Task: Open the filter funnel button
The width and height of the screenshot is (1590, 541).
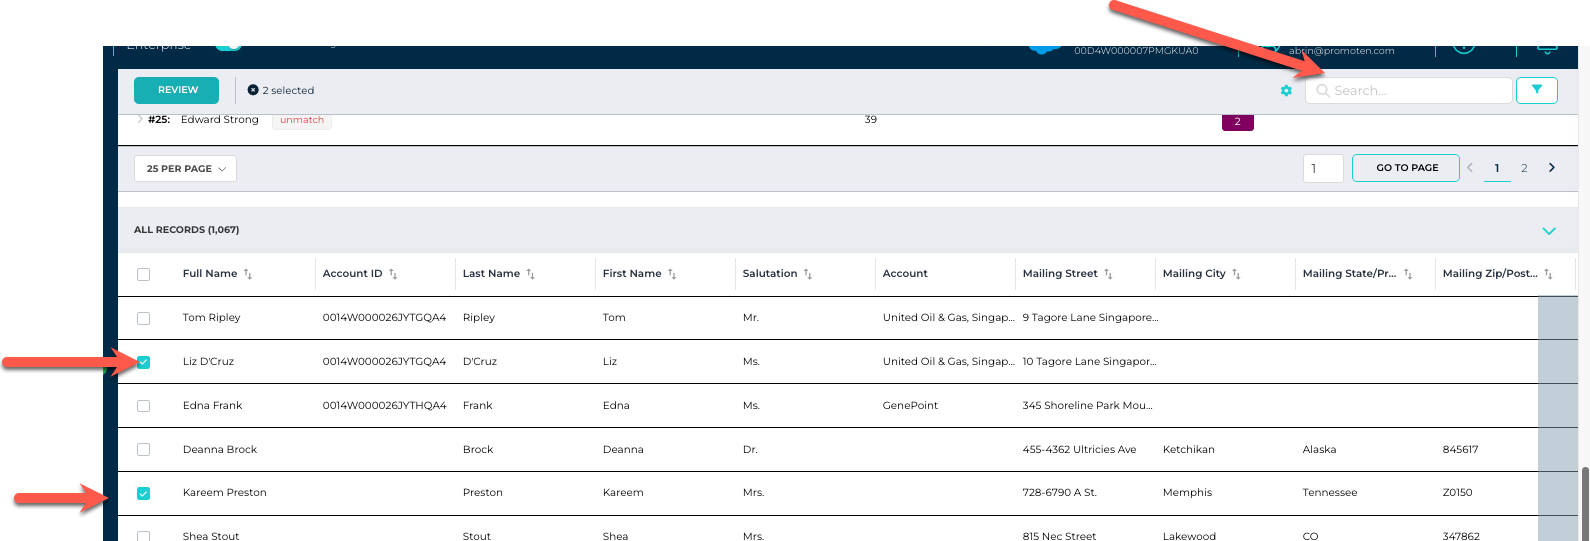Action: pos(1537,90)
